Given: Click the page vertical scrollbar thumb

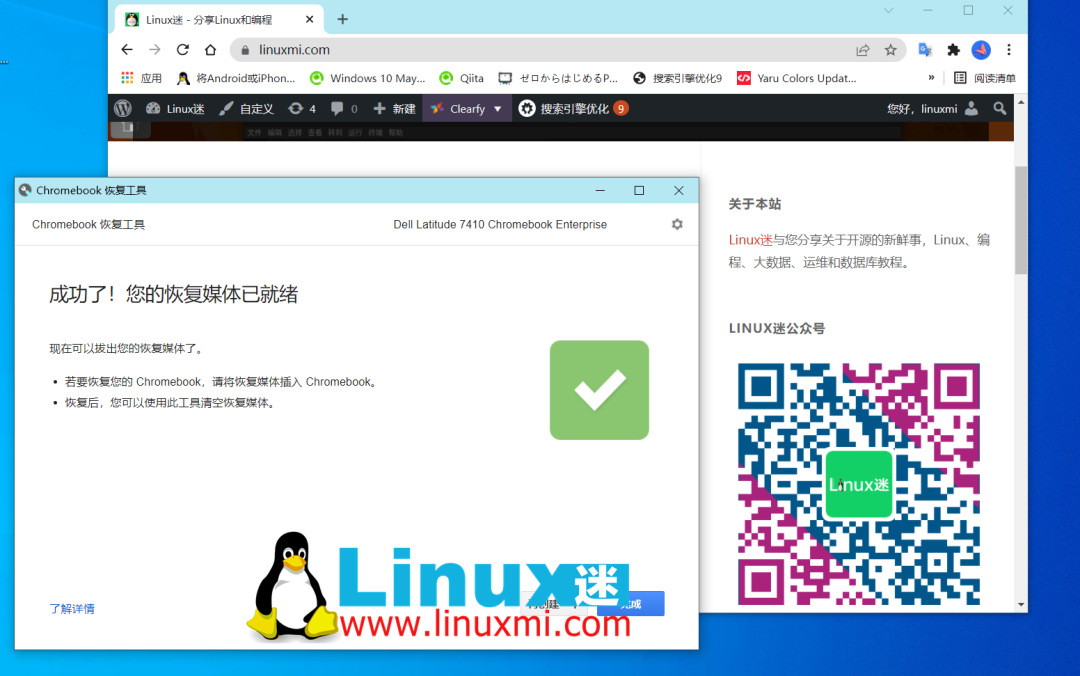Looking at the screenshot, I should (x=1021, y=220).
